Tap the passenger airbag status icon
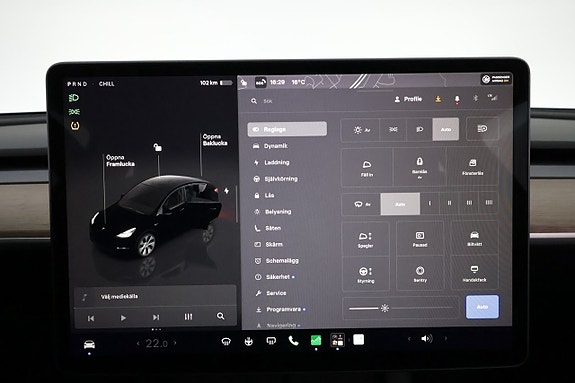 point(496,79)
